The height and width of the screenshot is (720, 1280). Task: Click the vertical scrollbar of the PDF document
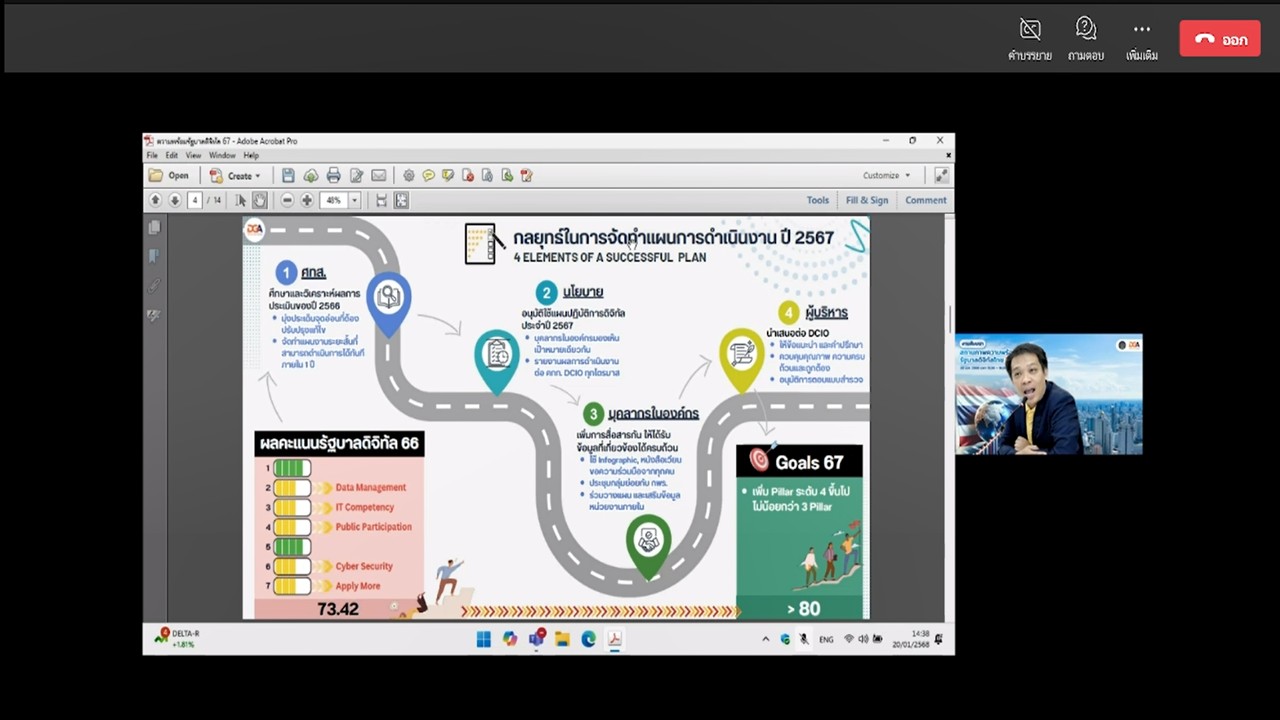tap(949, 320)
